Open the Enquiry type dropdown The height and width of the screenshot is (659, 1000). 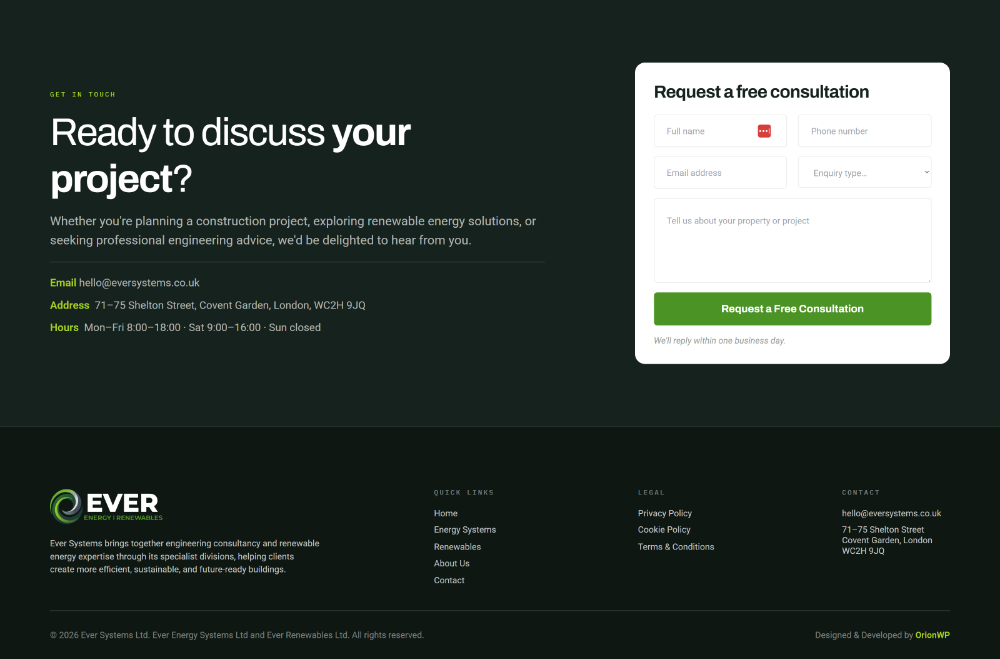(864, 172)
